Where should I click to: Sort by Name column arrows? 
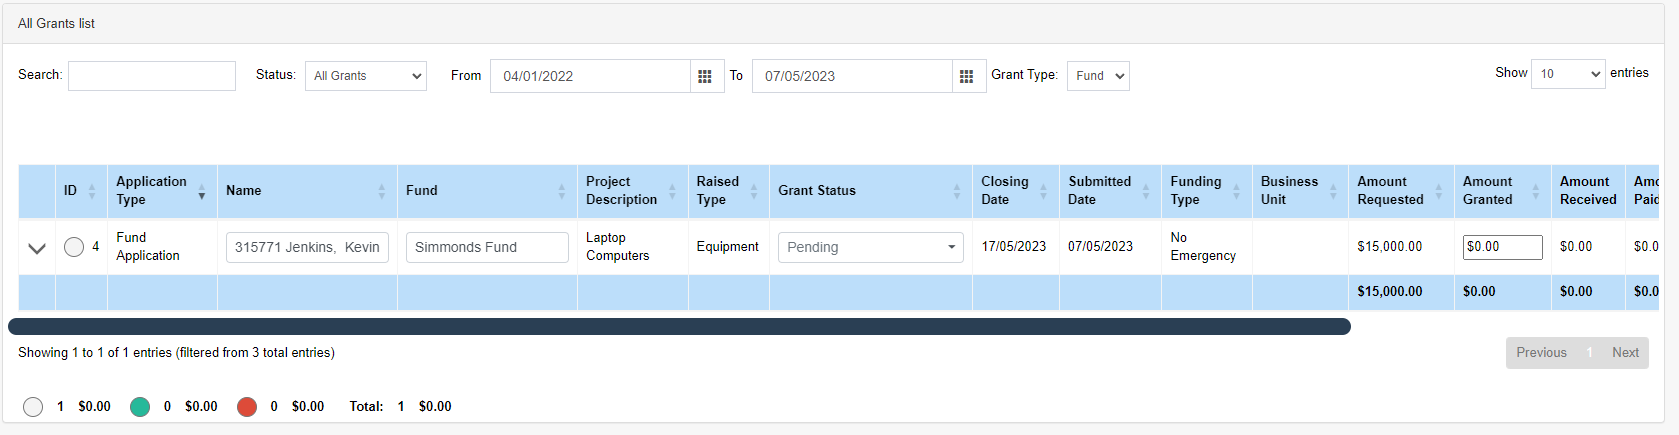pyautogui.click(x=381, y=191)
